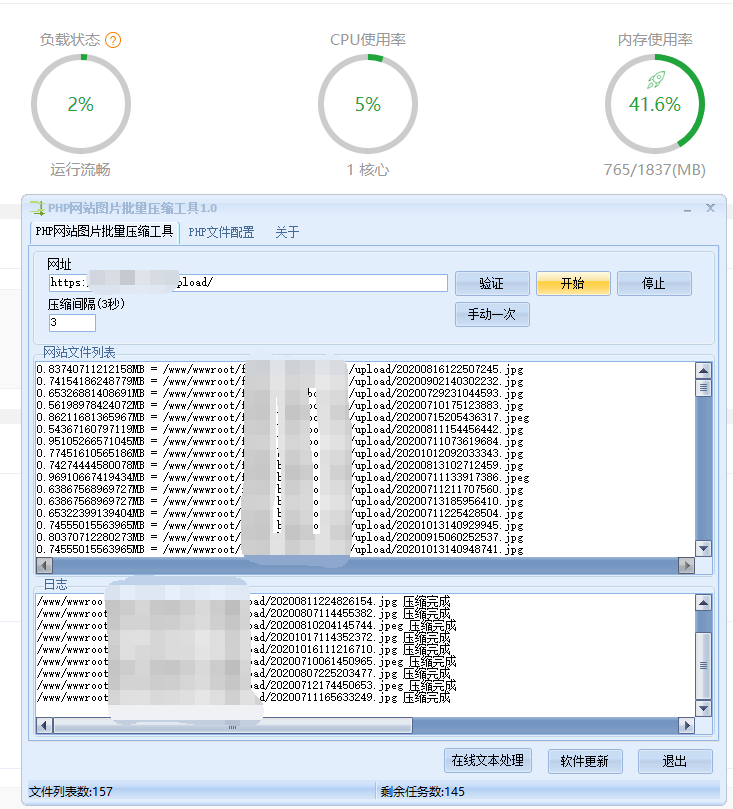Image resolution: width=733 pixels, height=809 pixels.
Task: Click the 手动一次 button
Action: click(x=492, y=314)
